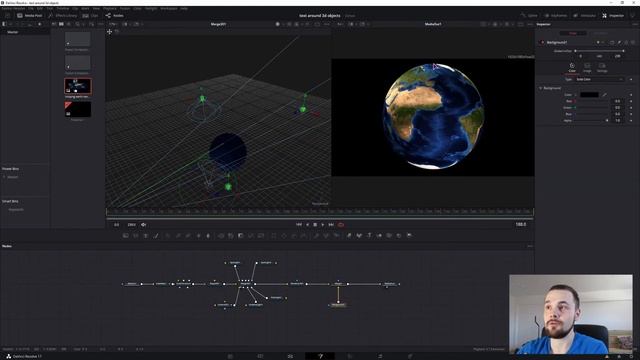Add a Merge 3D node from the toolbar
Screen dimensions: 640x360
(379, 236)
